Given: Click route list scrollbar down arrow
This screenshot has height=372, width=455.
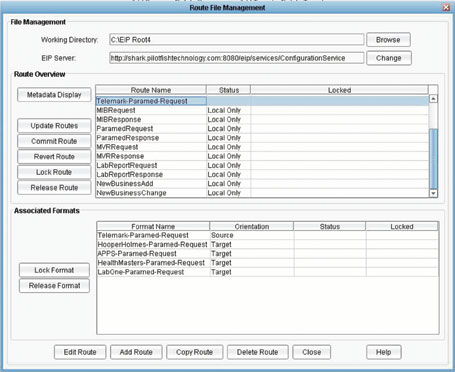Looking at the screenshot, I should pos(433,193).
